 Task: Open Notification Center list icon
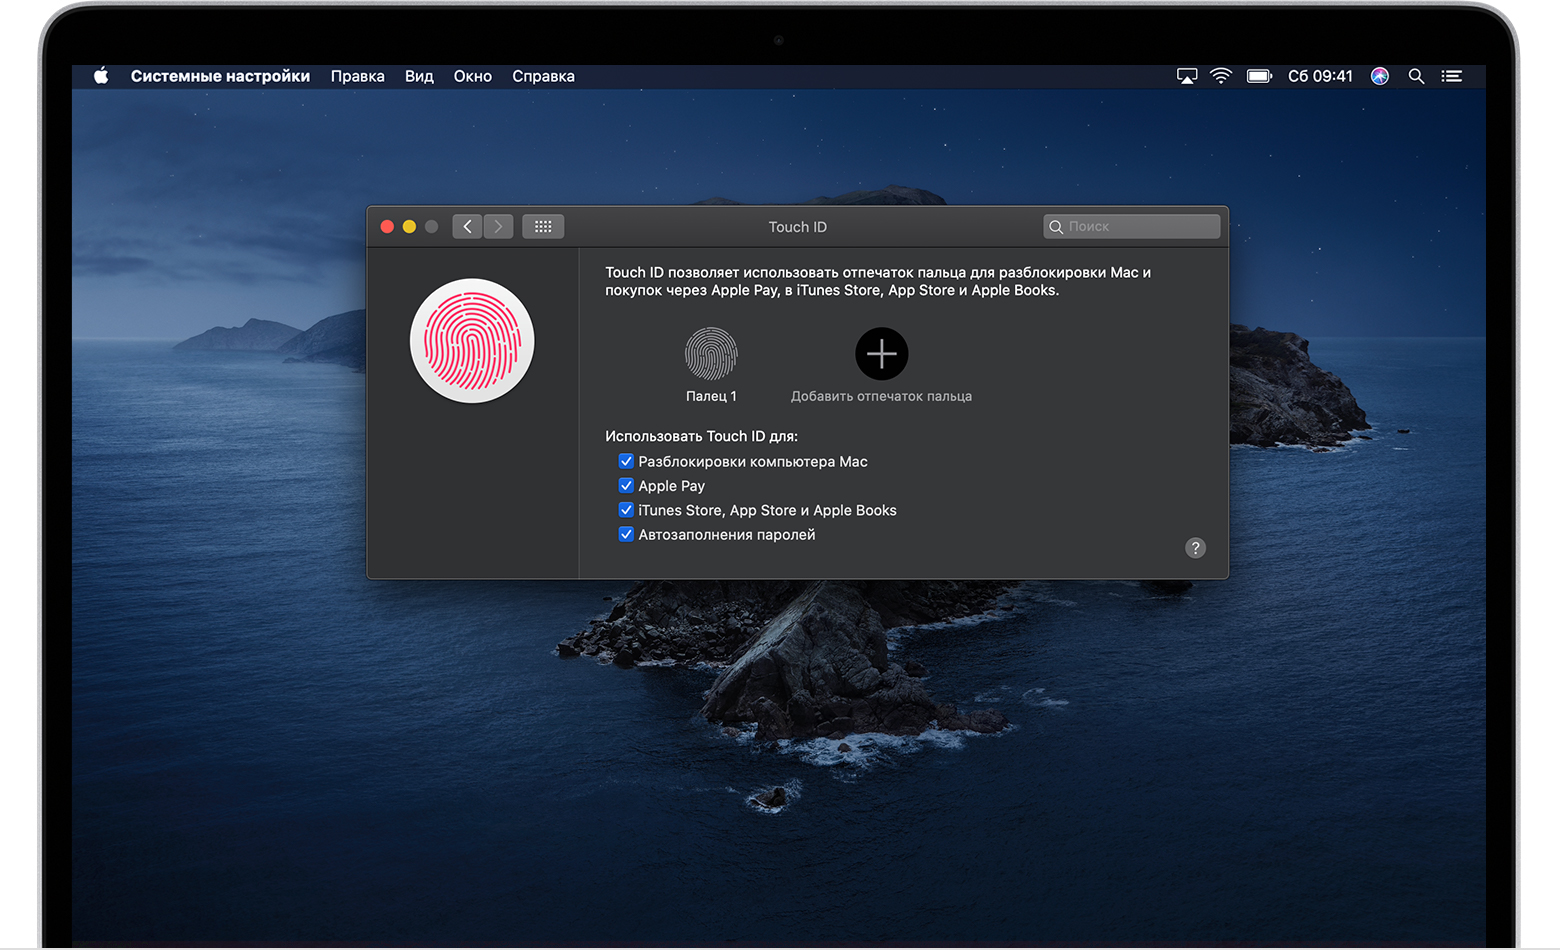pos(1452,76)
